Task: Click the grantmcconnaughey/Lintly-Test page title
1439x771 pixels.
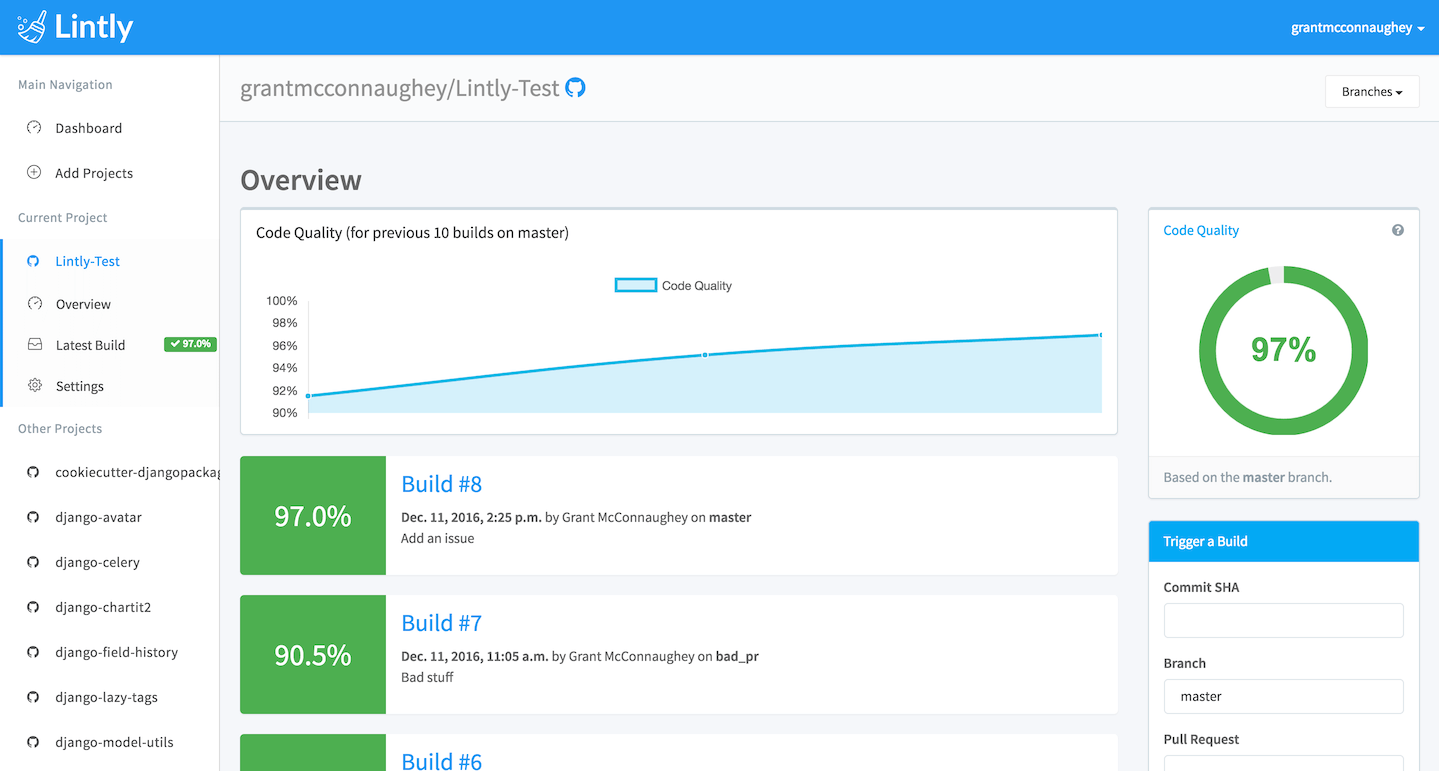Action: pos(400,88)
